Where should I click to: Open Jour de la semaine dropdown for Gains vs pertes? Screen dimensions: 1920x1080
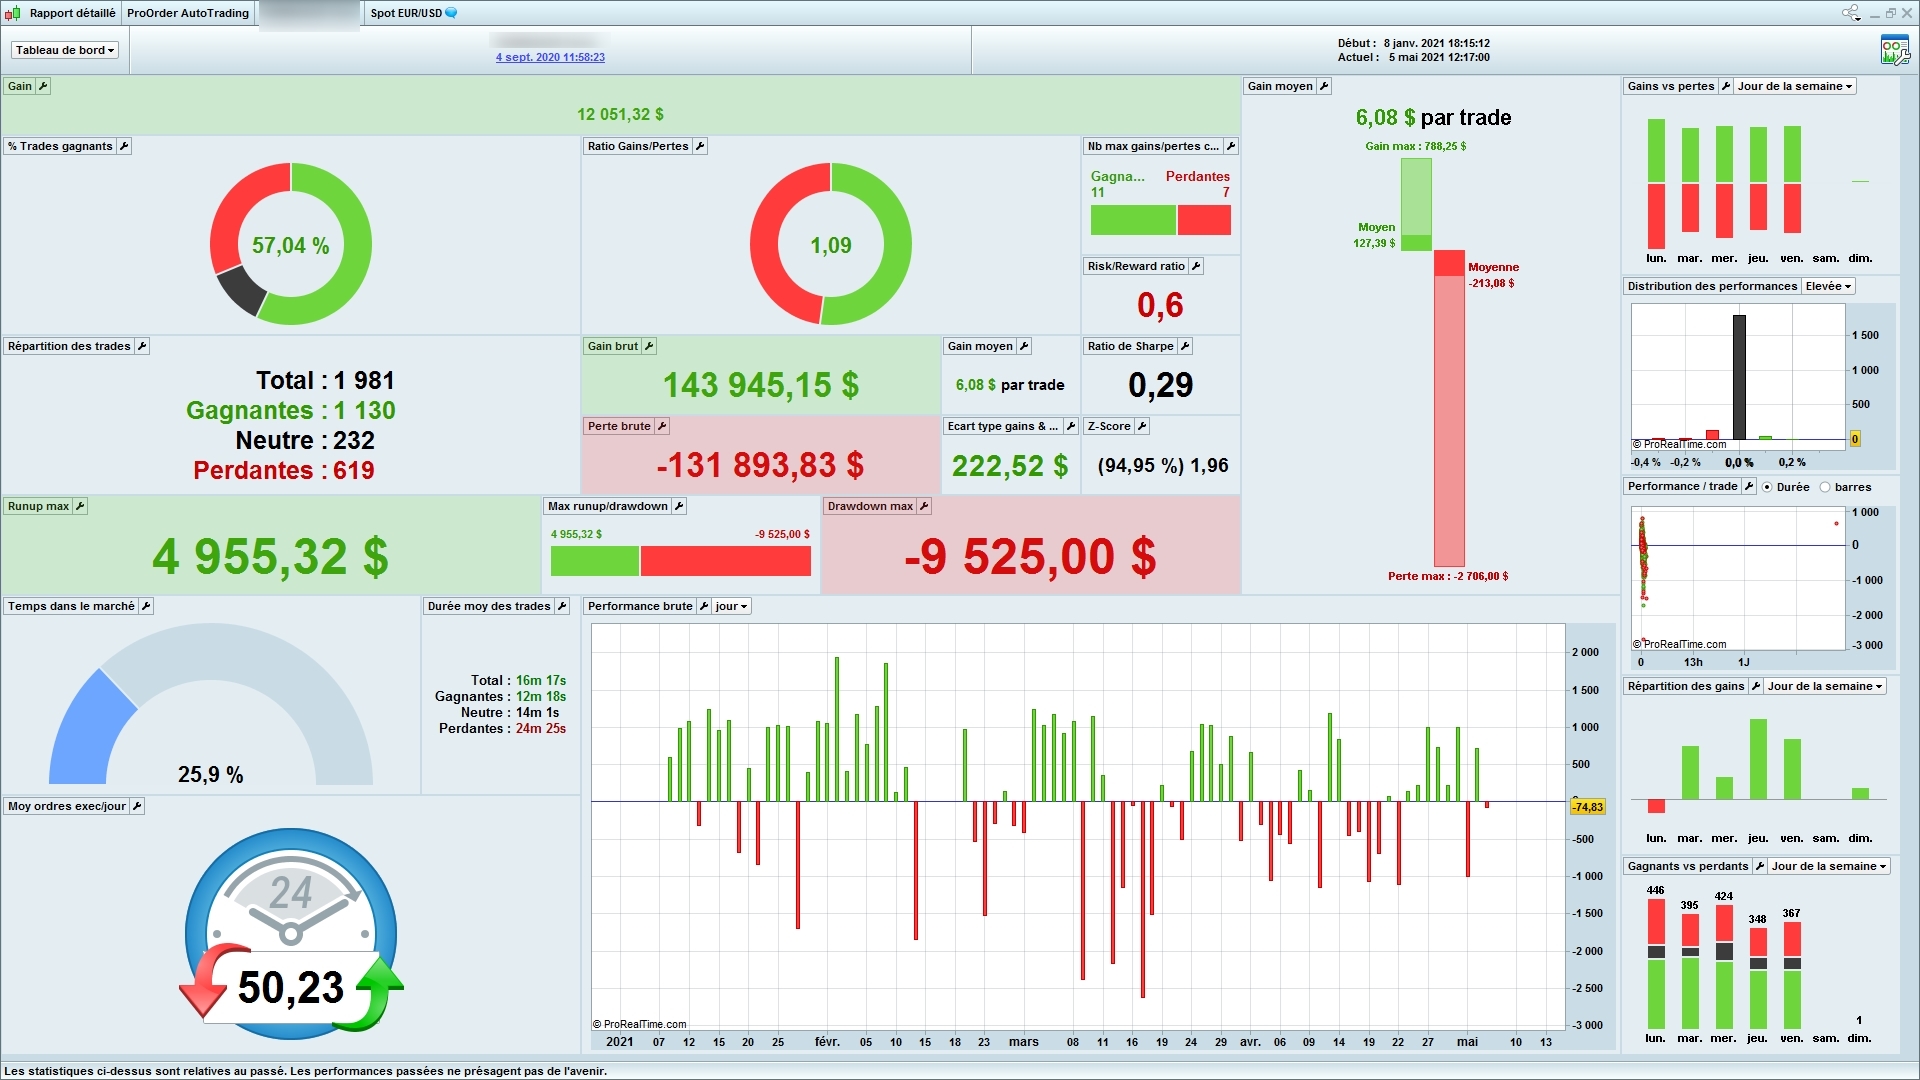tap(1795, 86)
